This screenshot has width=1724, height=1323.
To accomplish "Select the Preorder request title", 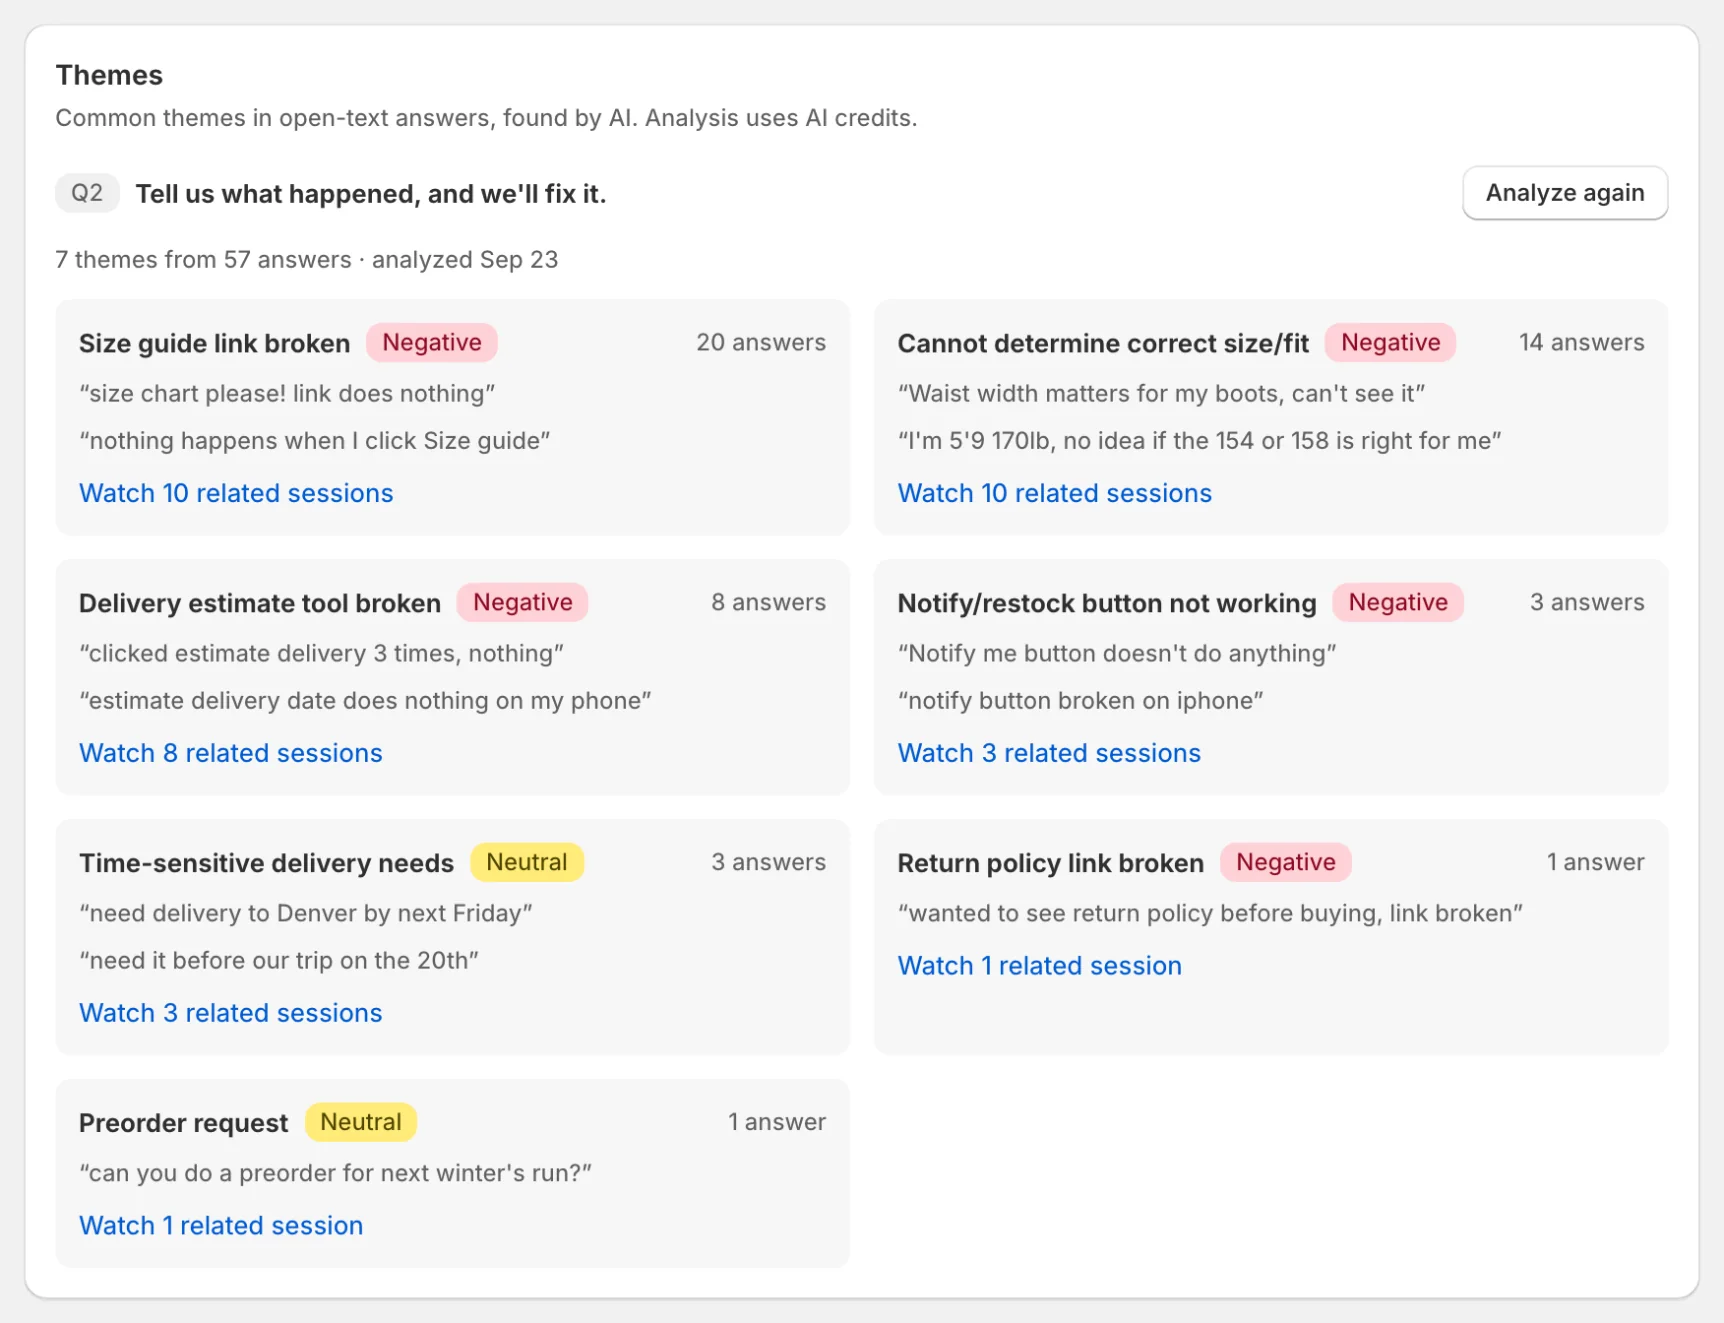I will point(184,1123).
